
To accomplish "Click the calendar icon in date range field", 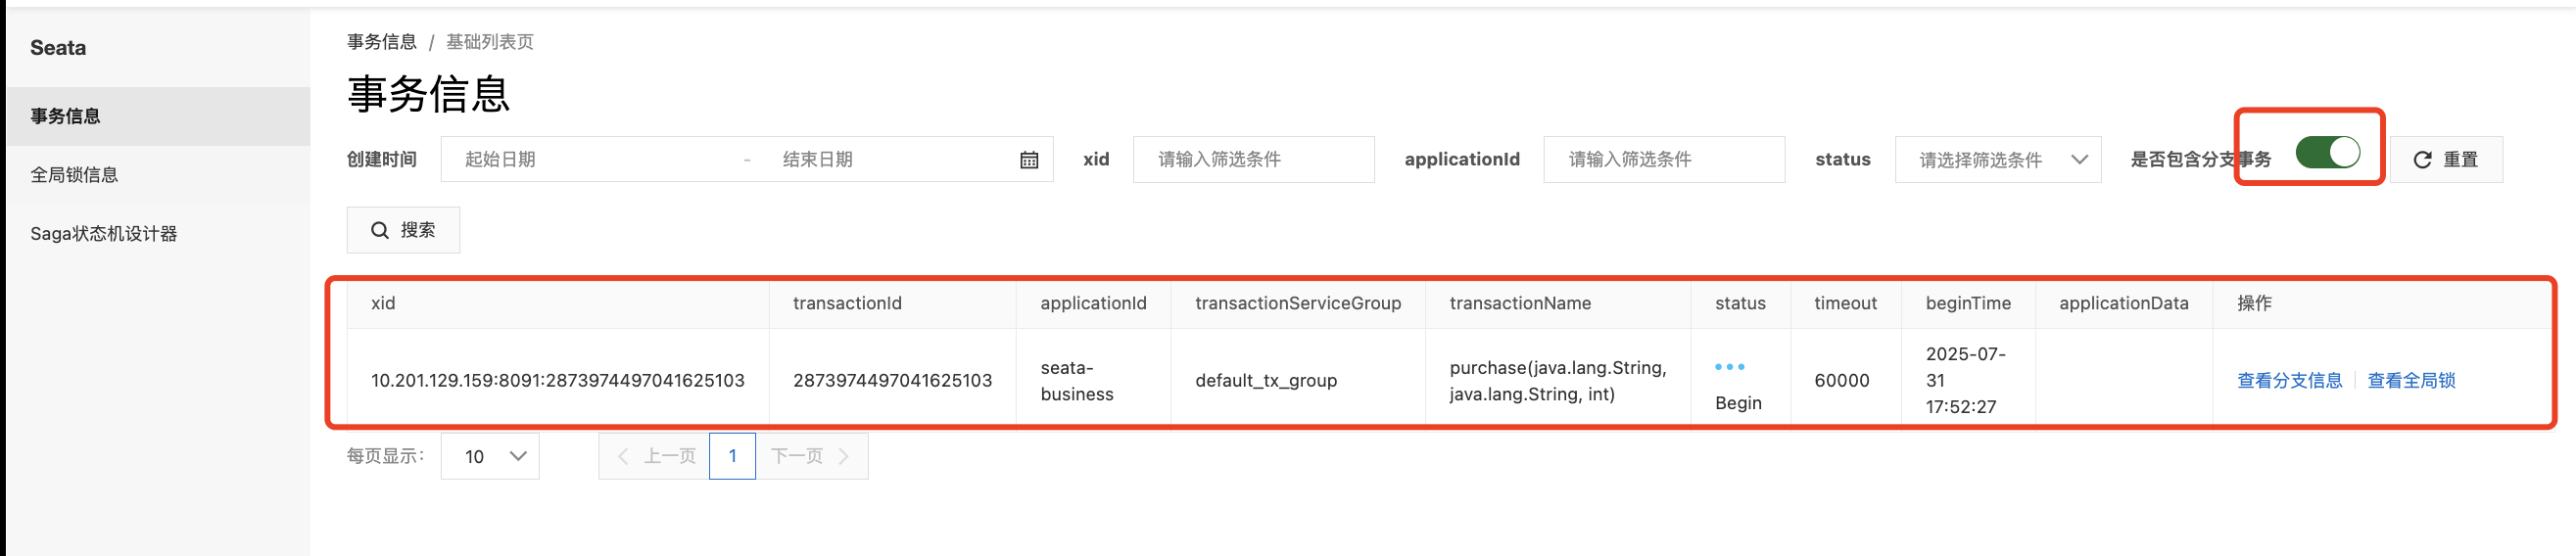I will (x=1029, y=160).
